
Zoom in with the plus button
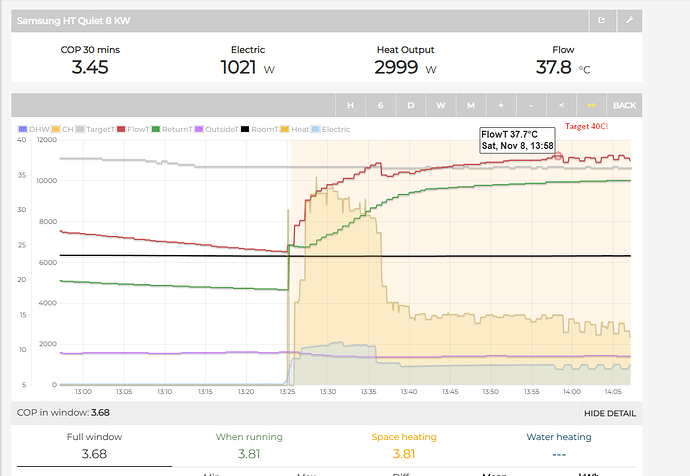coord(501,105)
